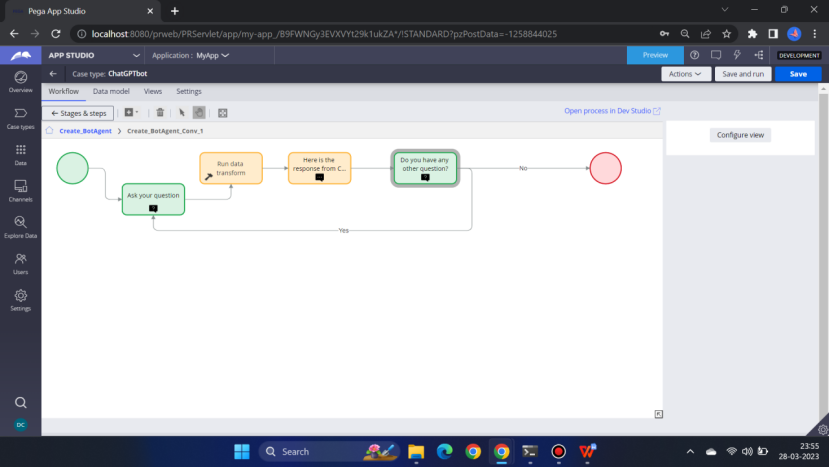Open Settings in the left sidebar

click(x=21, y=300)
